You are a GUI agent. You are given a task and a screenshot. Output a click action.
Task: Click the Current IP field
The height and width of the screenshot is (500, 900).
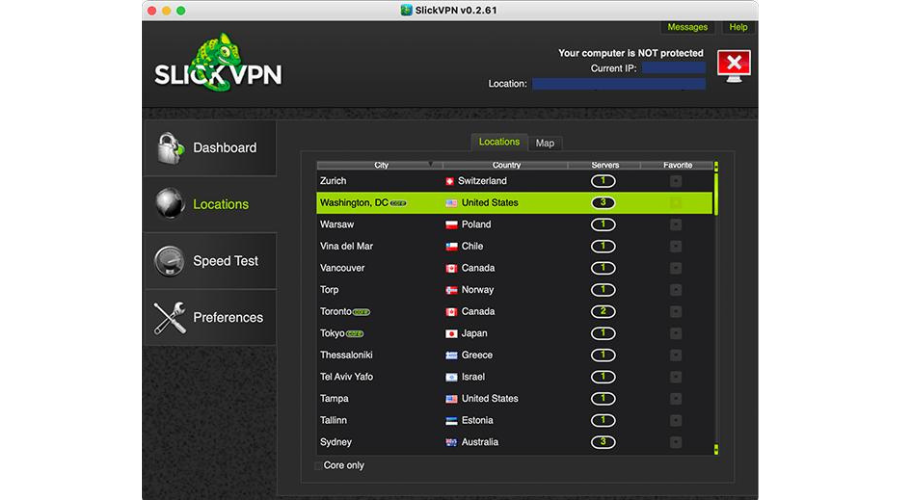tap(673, 68)
